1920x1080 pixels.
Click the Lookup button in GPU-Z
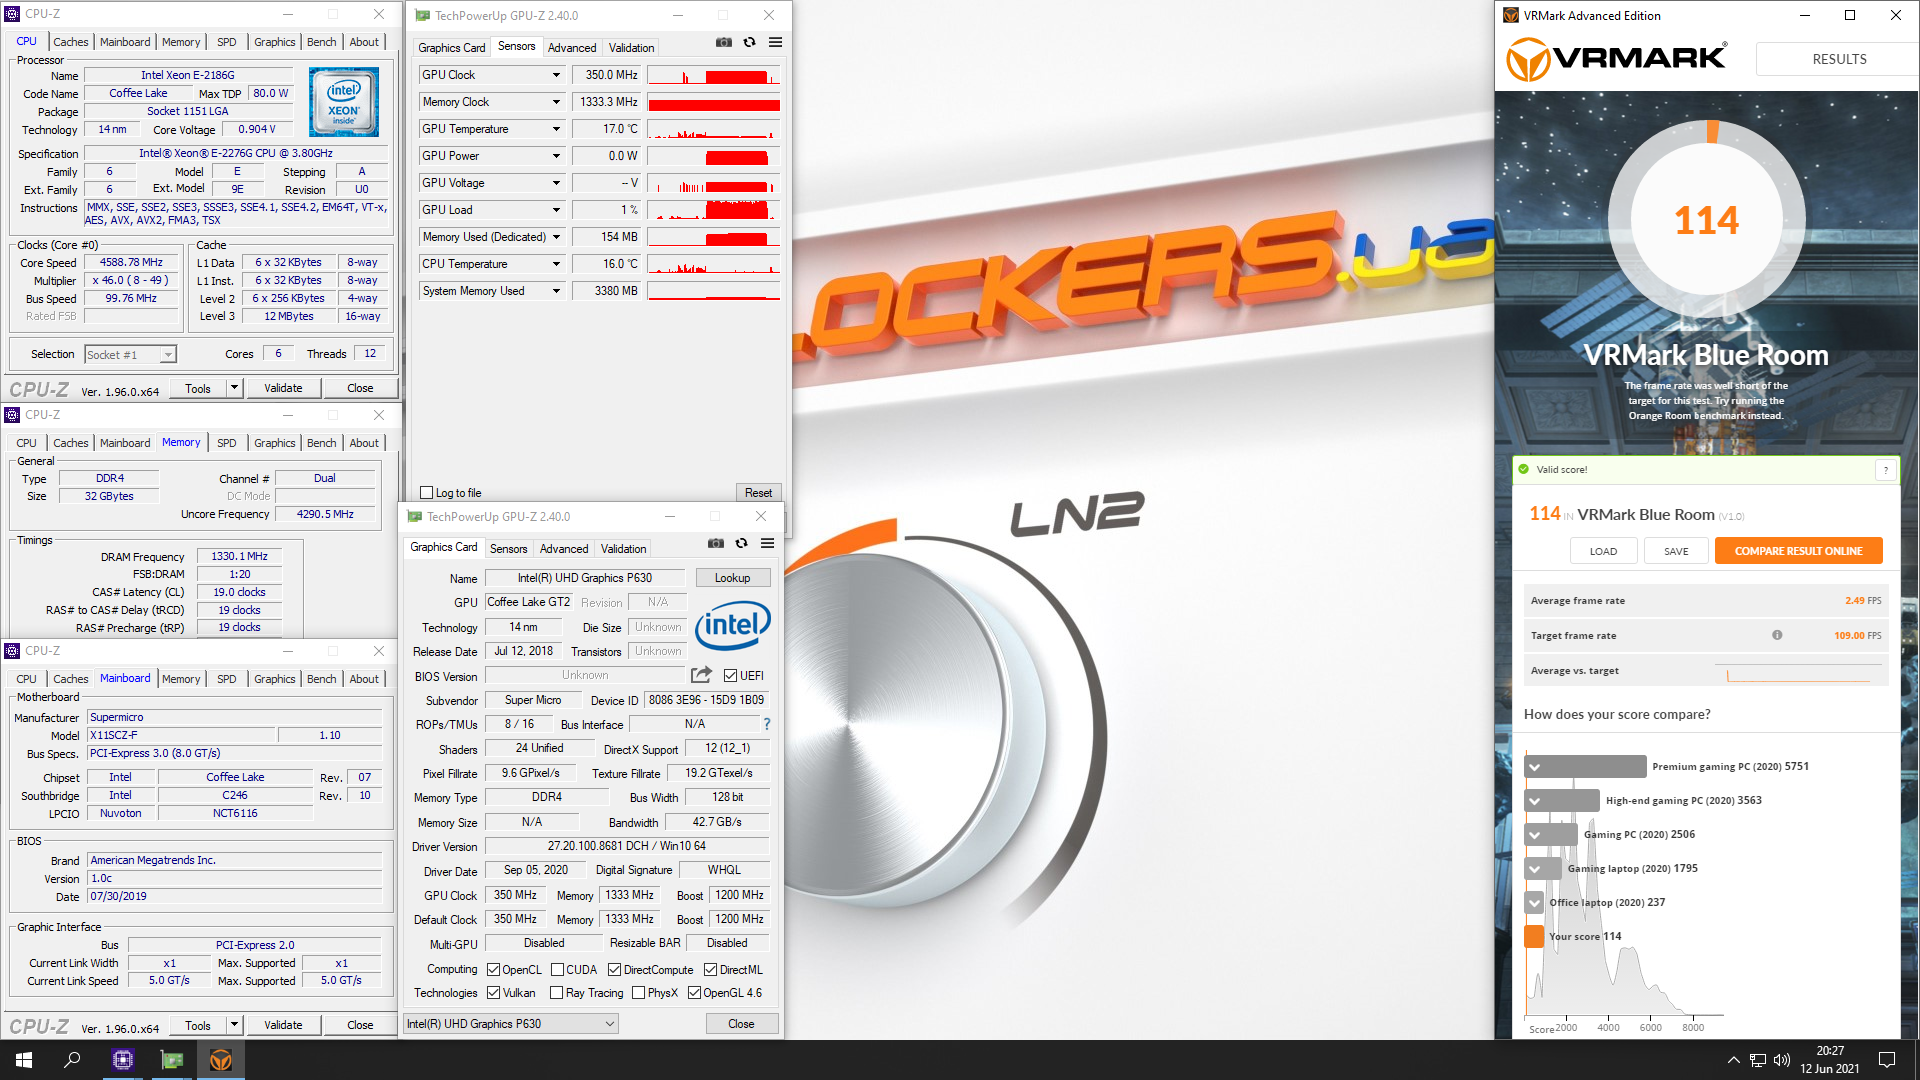click(732, 578)
